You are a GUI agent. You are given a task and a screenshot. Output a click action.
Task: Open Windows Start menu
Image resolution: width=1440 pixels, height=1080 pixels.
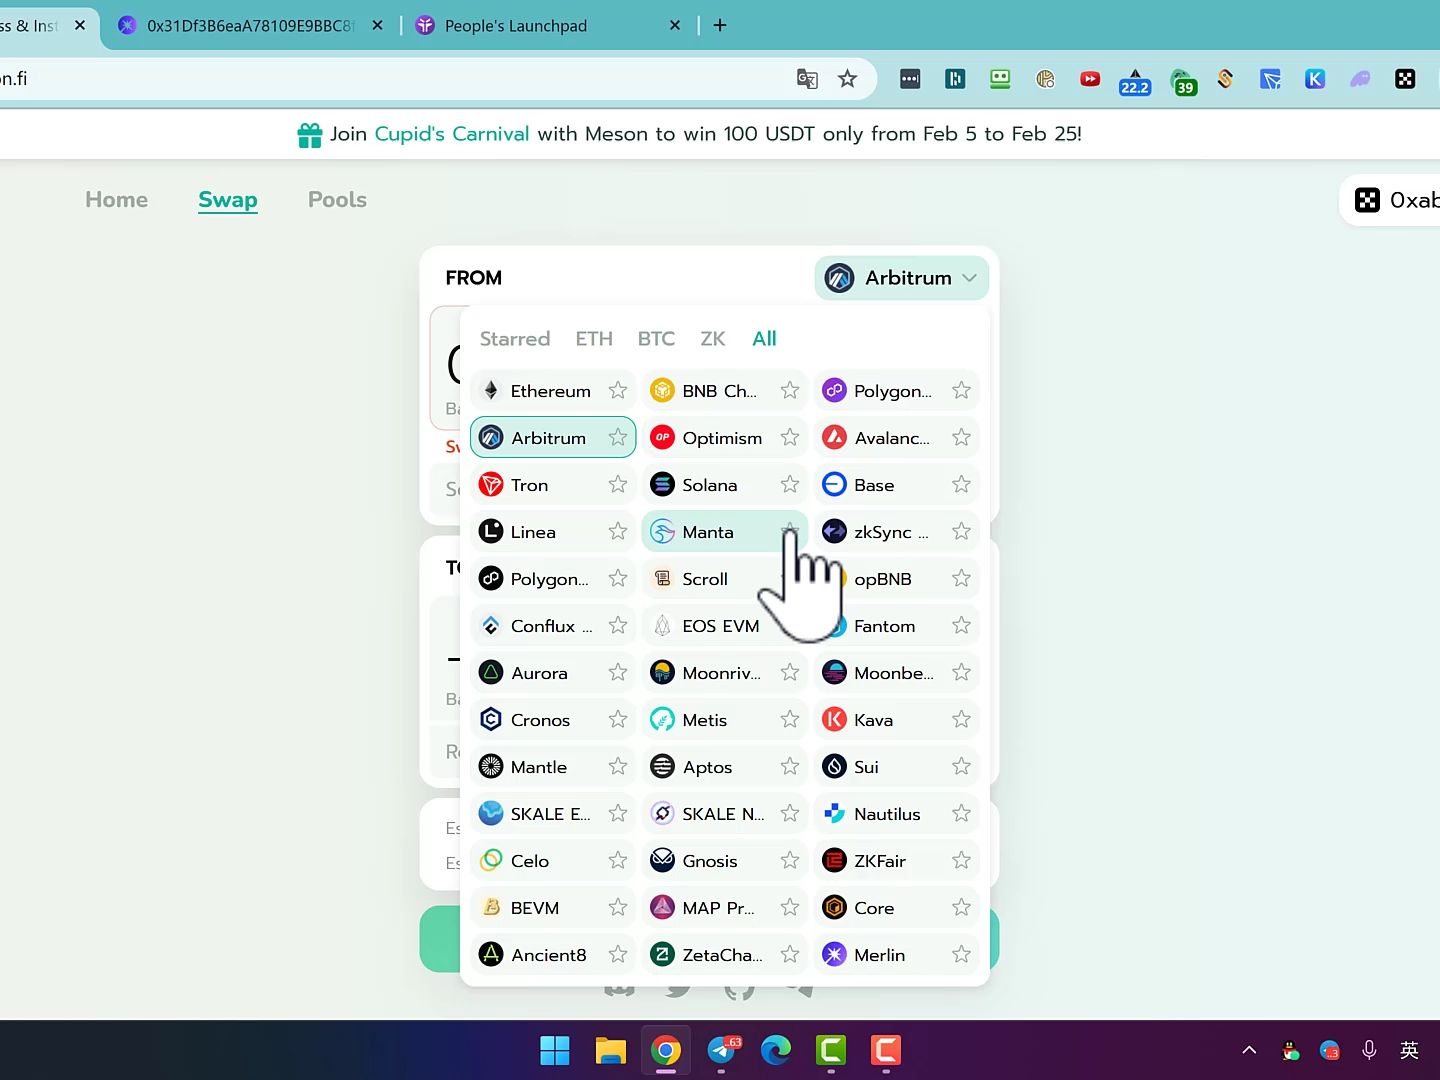(x=555, y=1050)
